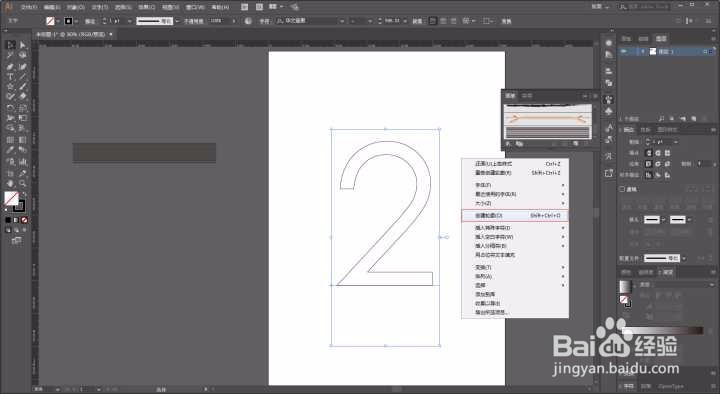The width and height of the screenshot is (720, 394).
Task: Open 字体 submenu in context menu
Action: click(x=515, y=185)
